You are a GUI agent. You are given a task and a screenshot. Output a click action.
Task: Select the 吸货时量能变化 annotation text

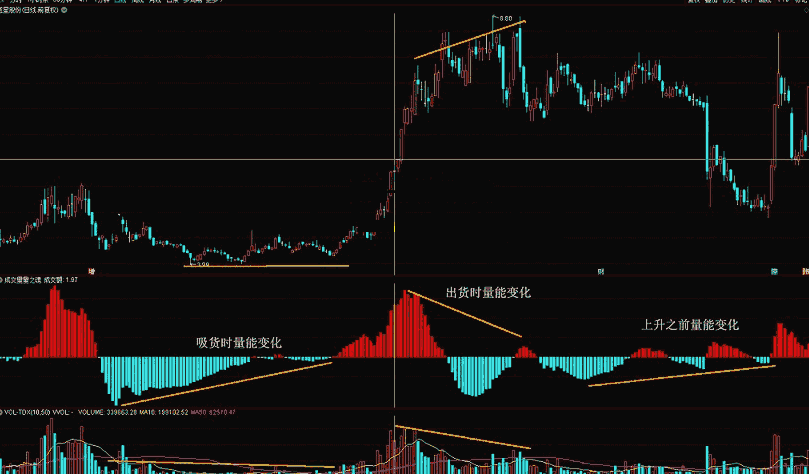coord(239,343)
